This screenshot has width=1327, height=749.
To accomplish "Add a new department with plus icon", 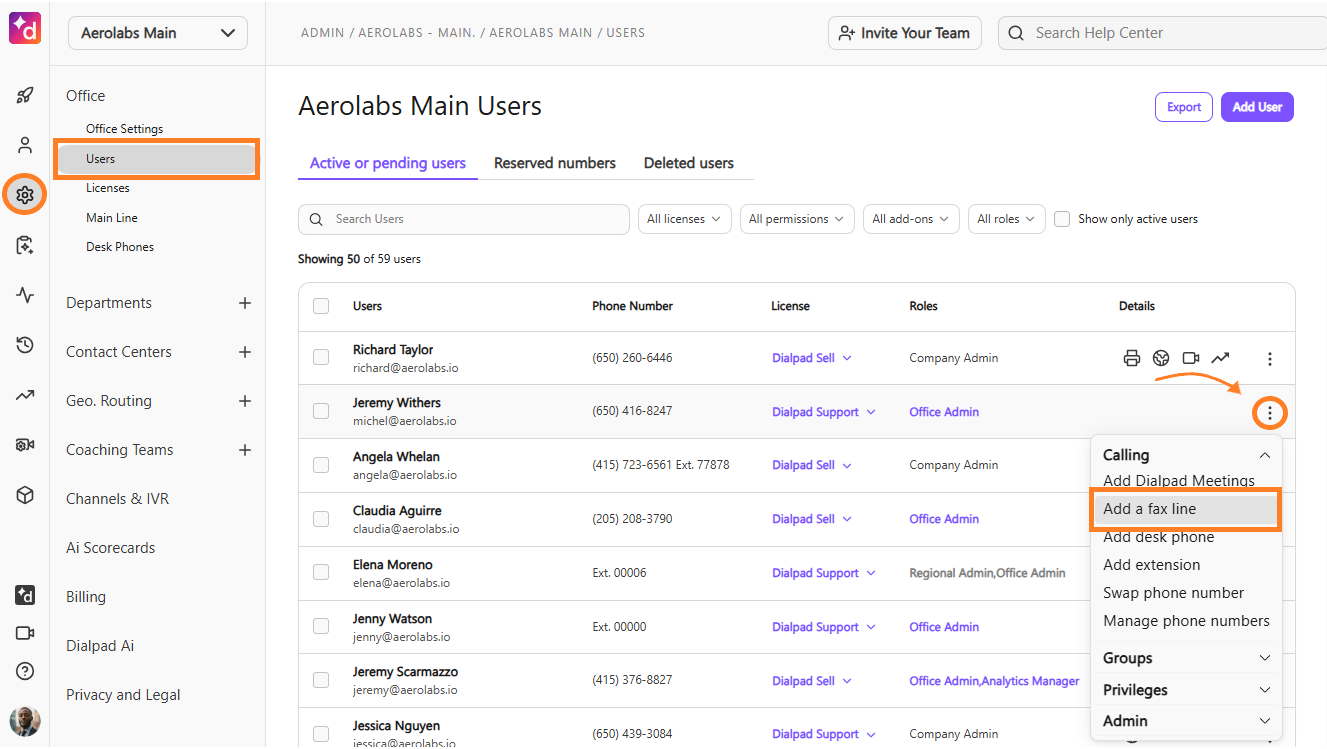I will (245, 303).
